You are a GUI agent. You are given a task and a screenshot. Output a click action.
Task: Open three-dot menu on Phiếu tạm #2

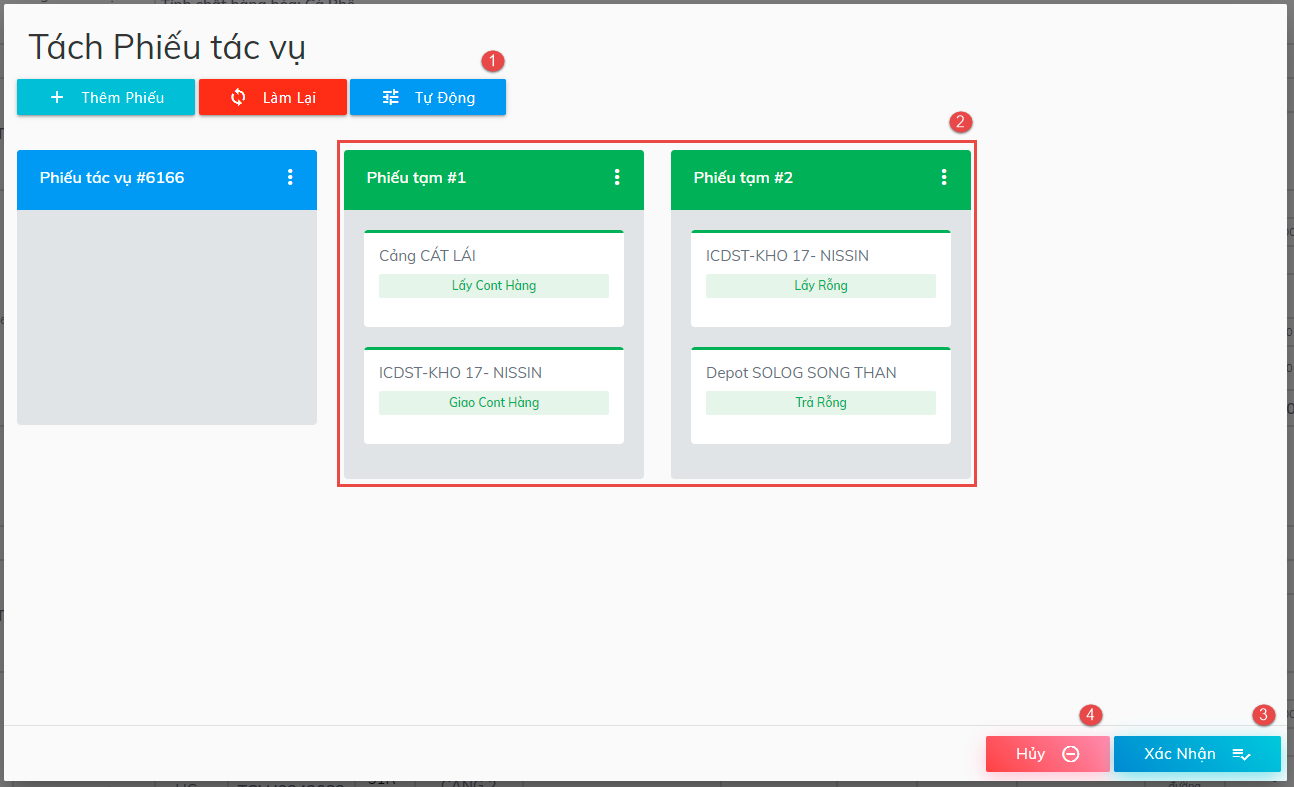[944, 177]
